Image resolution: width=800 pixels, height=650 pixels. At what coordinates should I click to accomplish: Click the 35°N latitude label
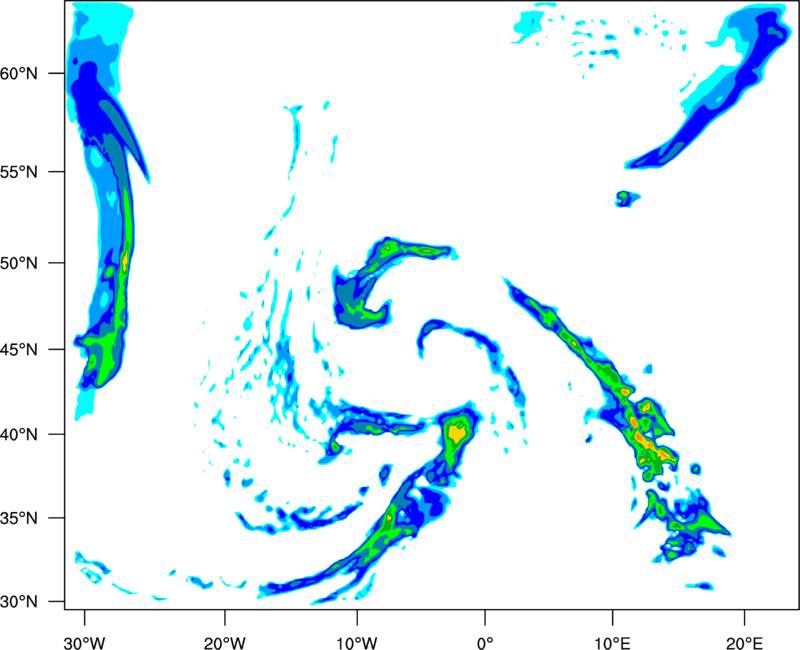(x=19, y=518)
